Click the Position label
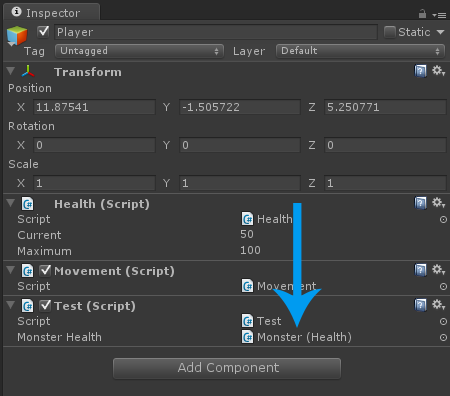Image resolution: width=450 pixels, height=396 pixels. pos(30,88)
